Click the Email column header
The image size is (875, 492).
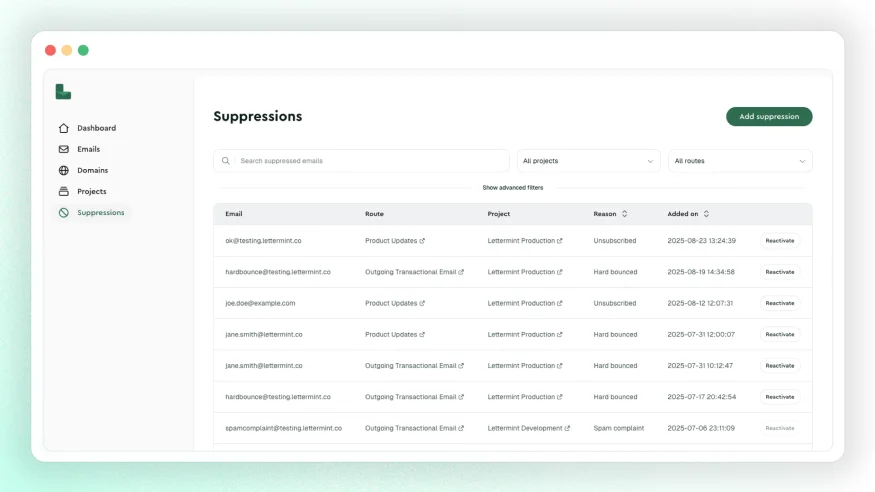point(234,214)
